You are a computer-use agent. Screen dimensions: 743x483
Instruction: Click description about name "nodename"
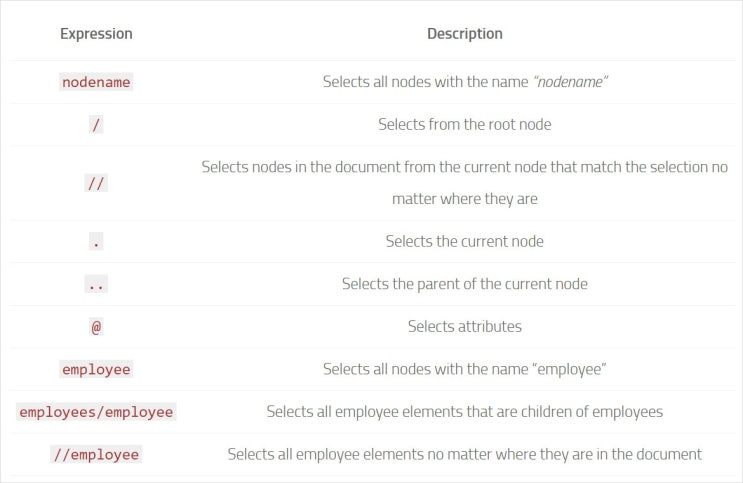click(464, 83)
